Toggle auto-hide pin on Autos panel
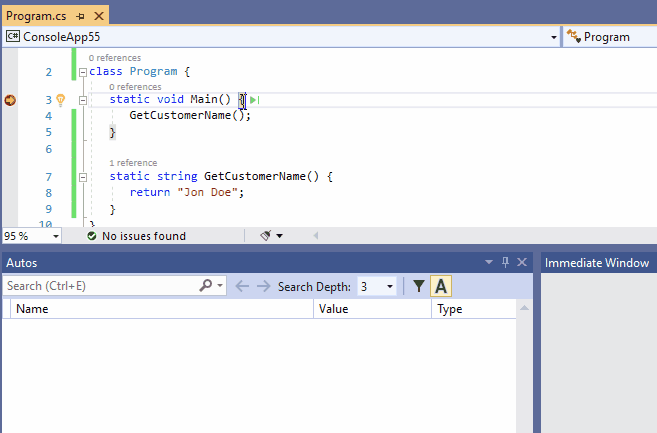The height and width of the screenshot is (433, 657). pos(505,262)
